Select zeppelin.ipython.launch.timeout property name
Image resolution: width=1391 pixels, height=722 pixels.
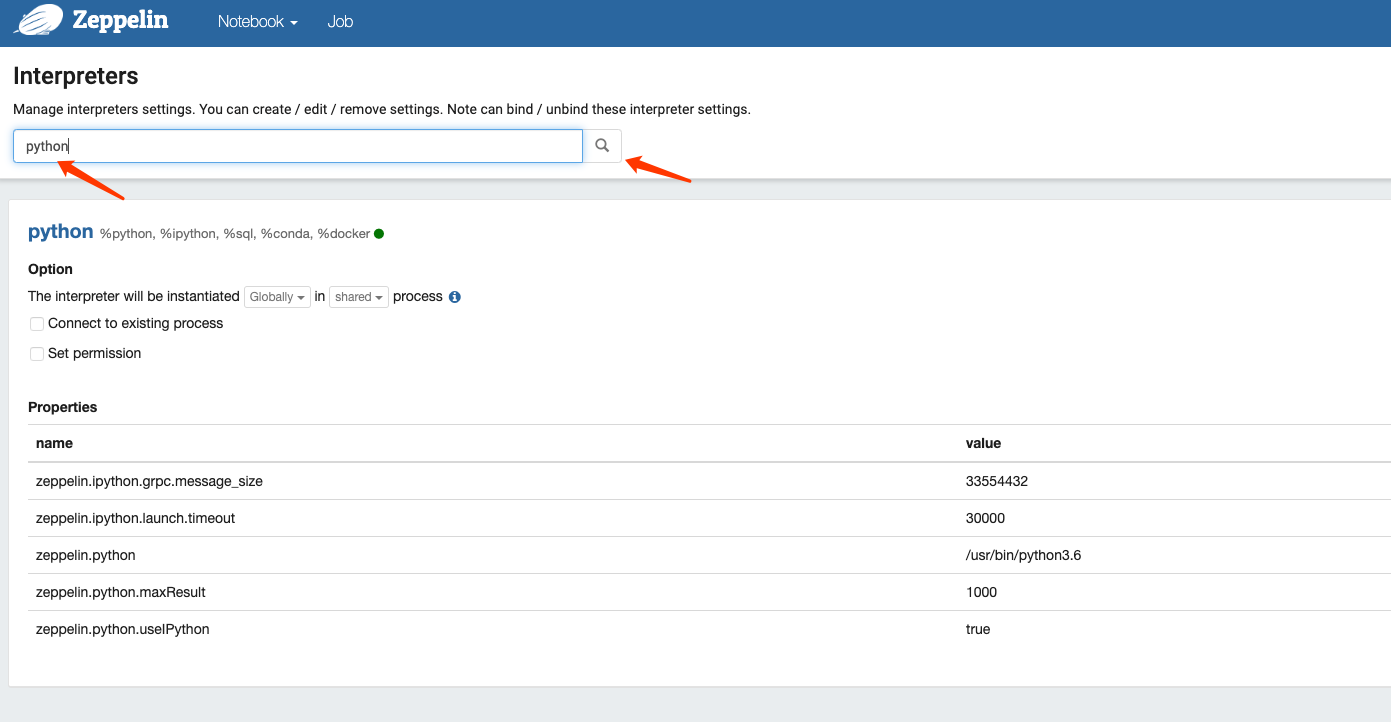pos(135,518)
